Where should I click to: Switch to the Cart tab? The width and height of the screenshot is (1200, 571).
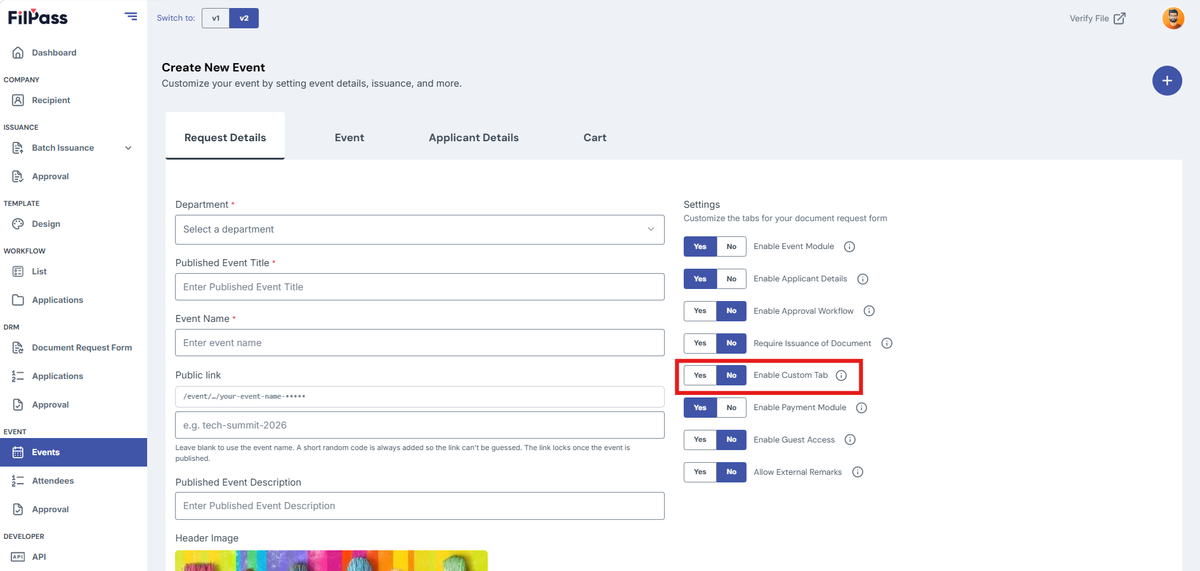point(595,137)
